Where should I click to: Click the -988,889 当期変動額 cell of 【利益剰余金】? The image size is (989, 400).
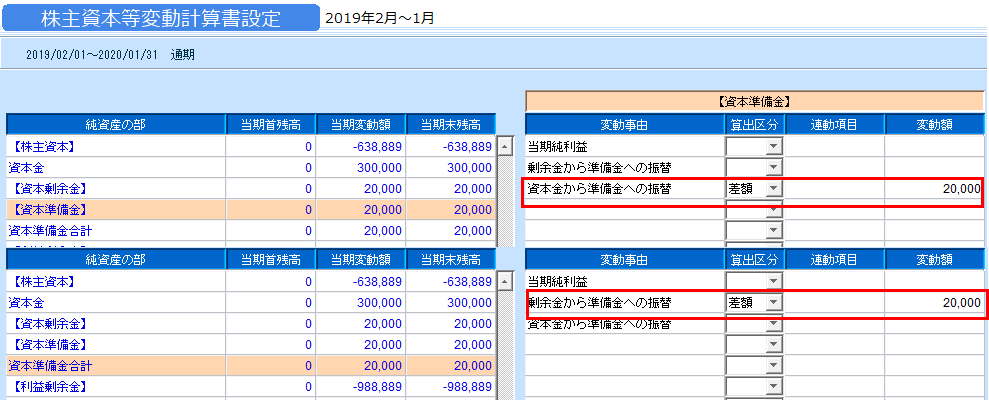[x=361, y=386]
